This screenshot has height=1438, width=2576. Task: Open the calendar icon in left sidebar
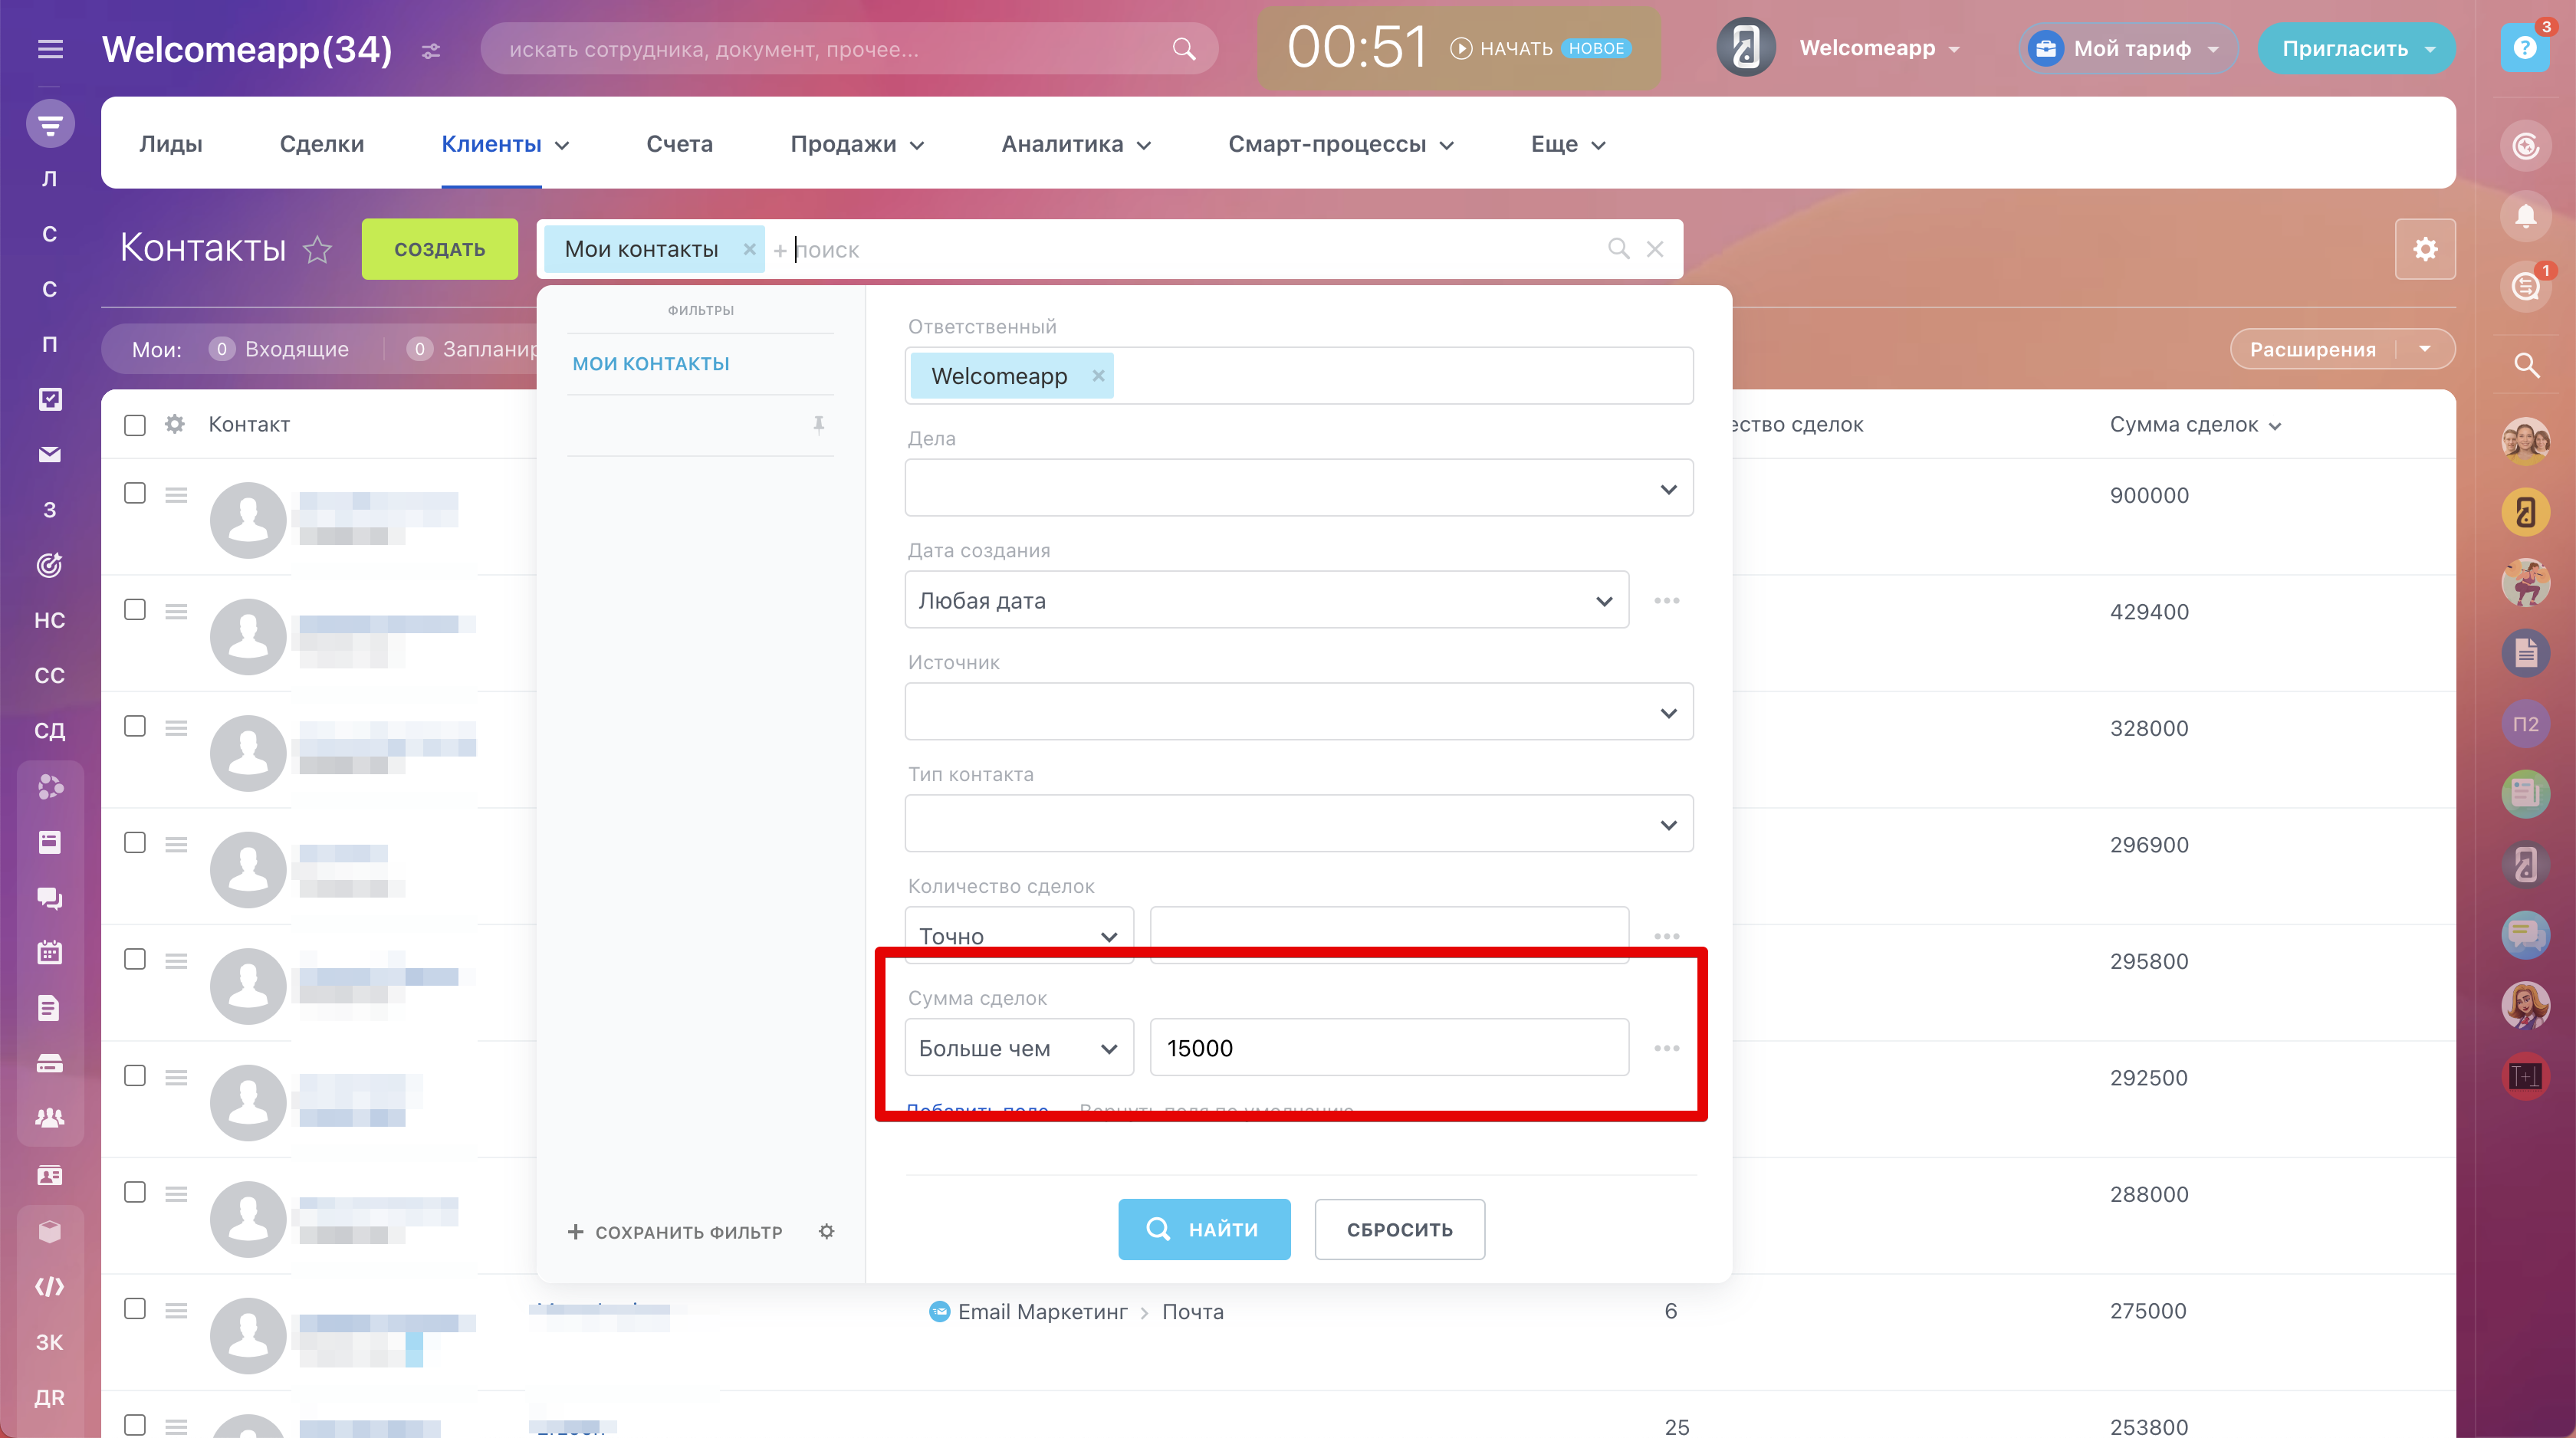click(50, 952)
